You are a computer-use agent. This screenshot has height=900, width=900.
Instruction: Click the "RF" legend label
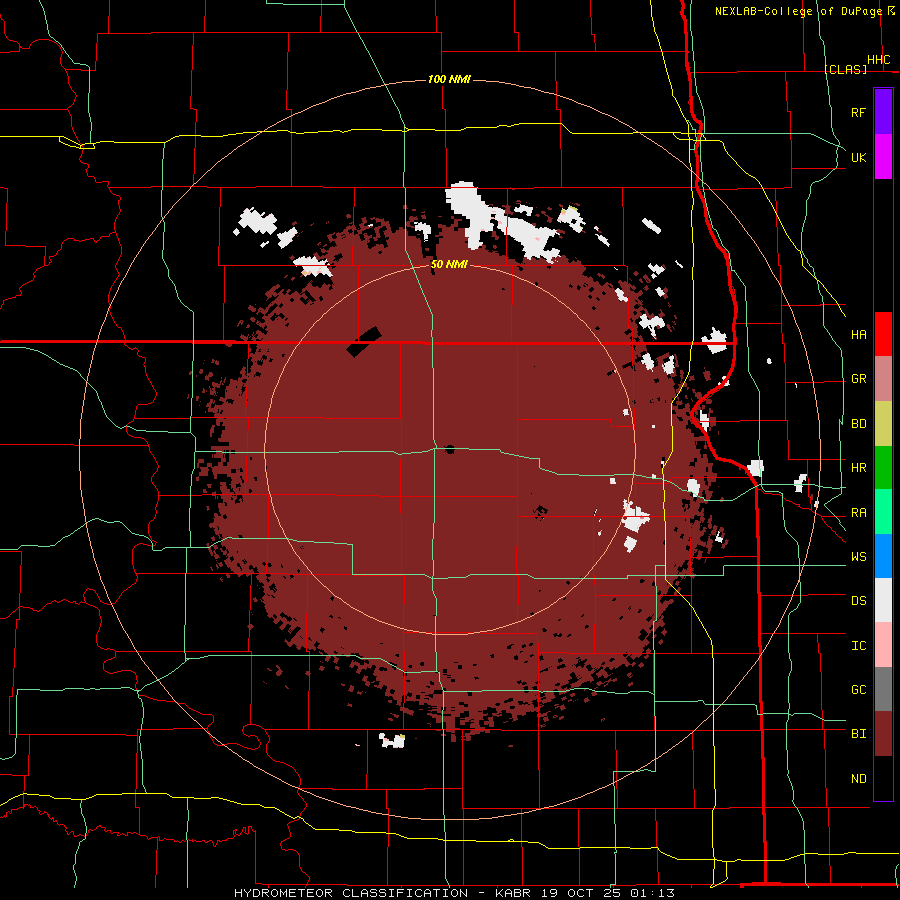coord(858,113)
